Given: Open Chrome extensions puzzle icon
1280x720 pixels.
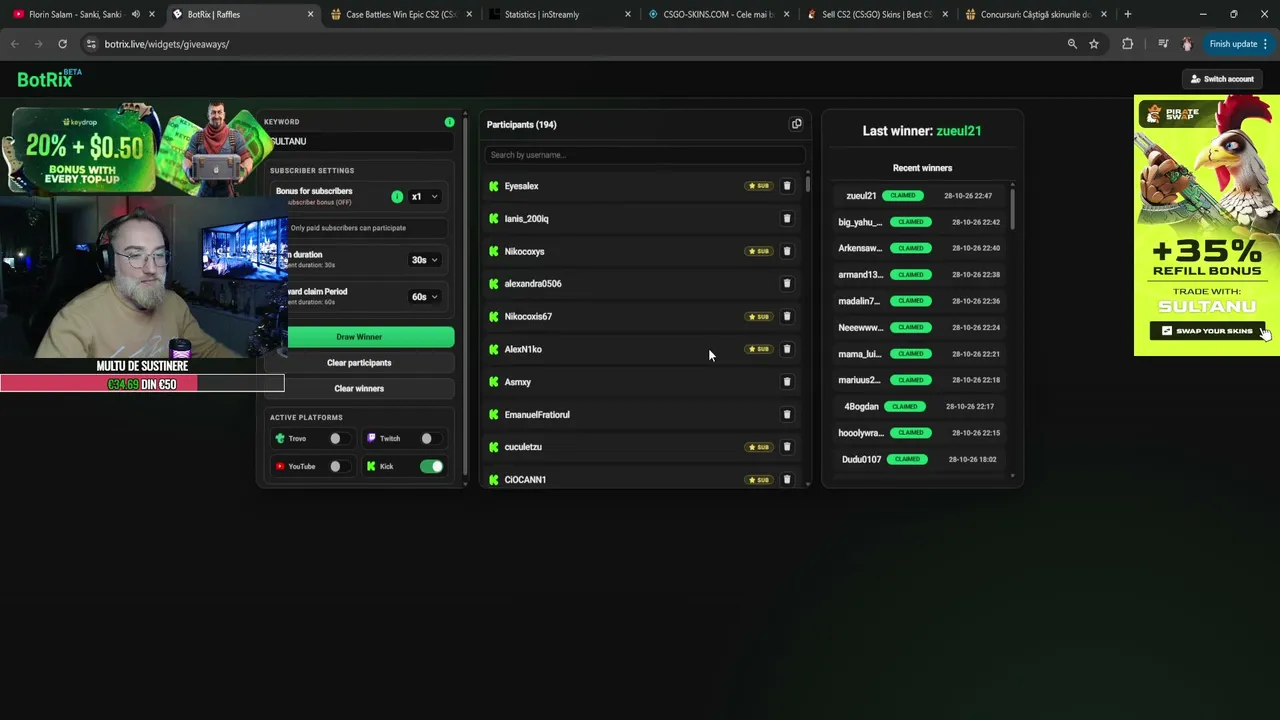Looking at the screenshot, I should (x=1128, y=44).
